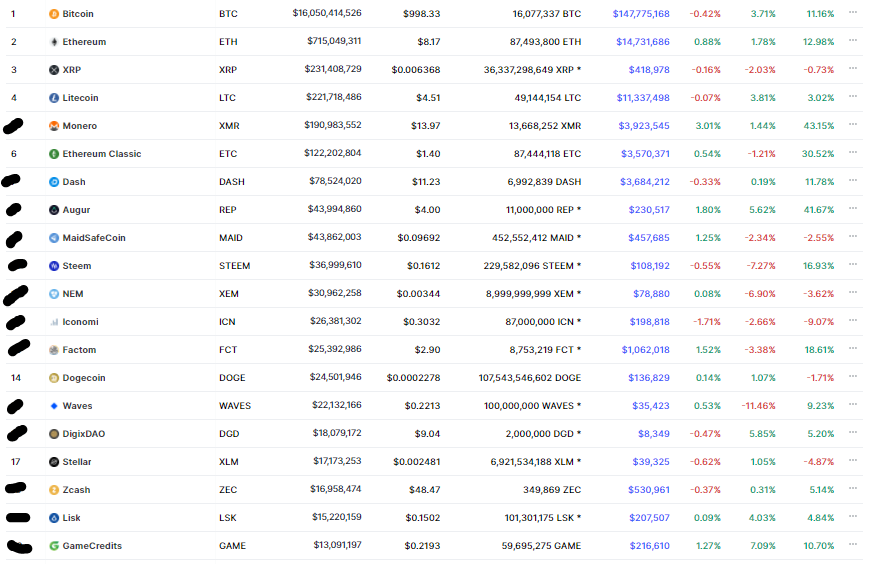Open the MaidSafeCoin name link
The width and height of the screenshot is (875, 564).
94,238
